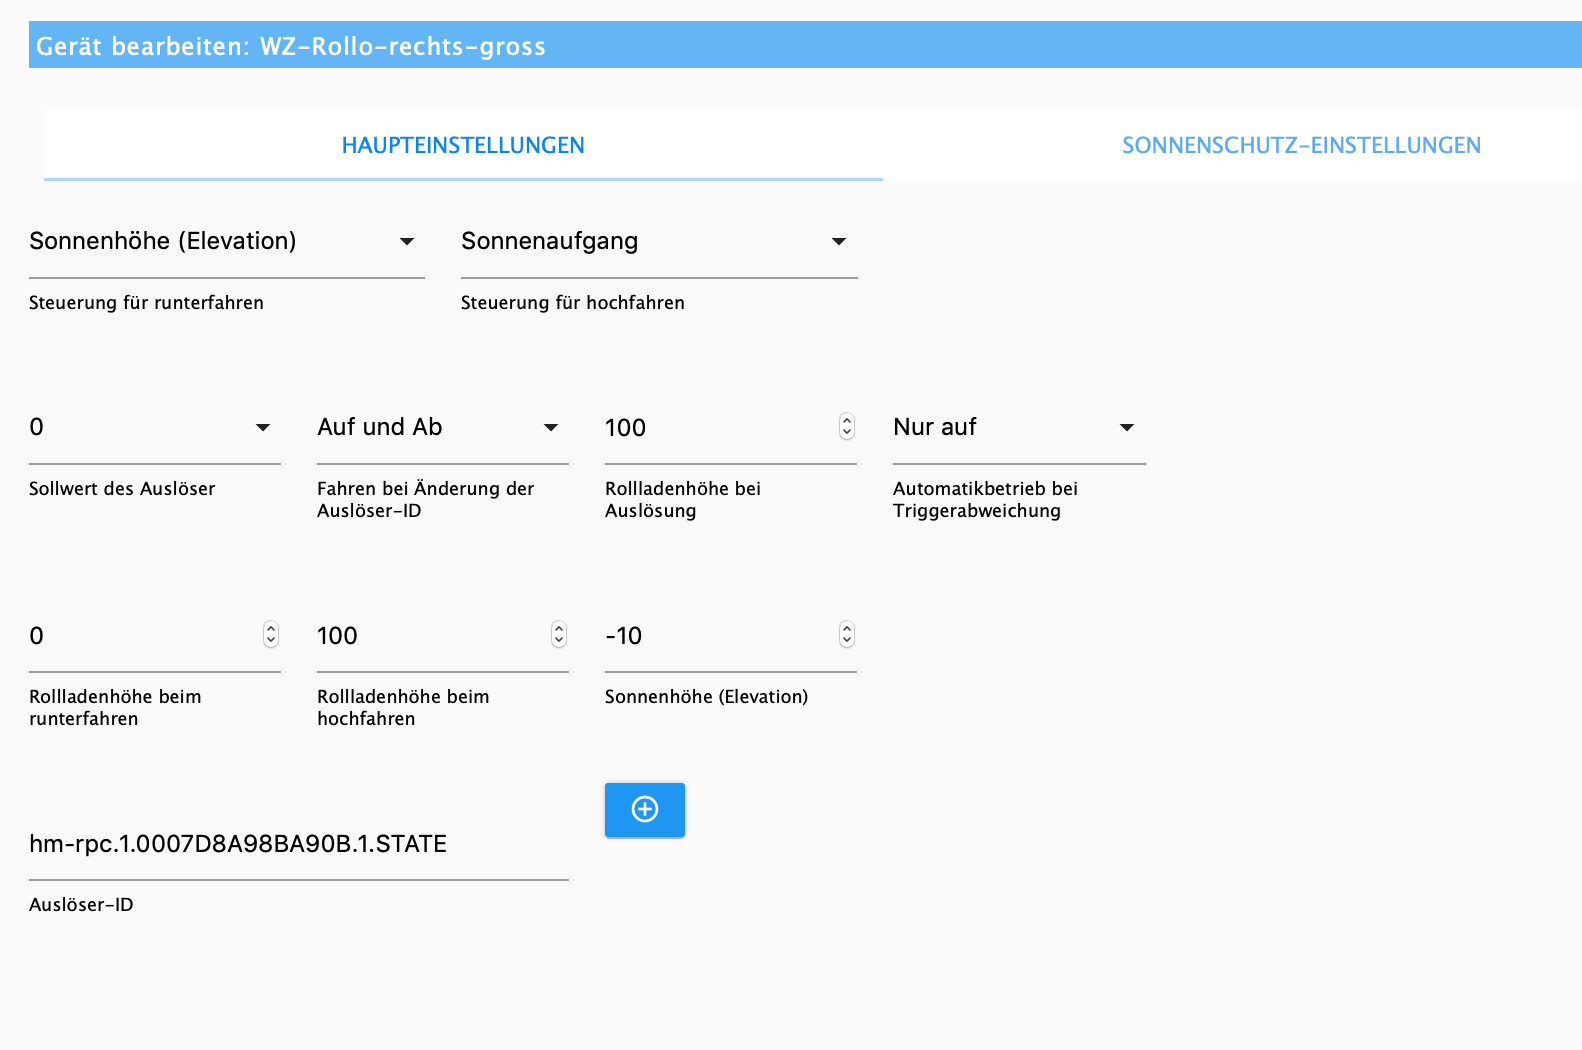Open the Steuerung für runterfahren dropdown

tap(227, 241)
